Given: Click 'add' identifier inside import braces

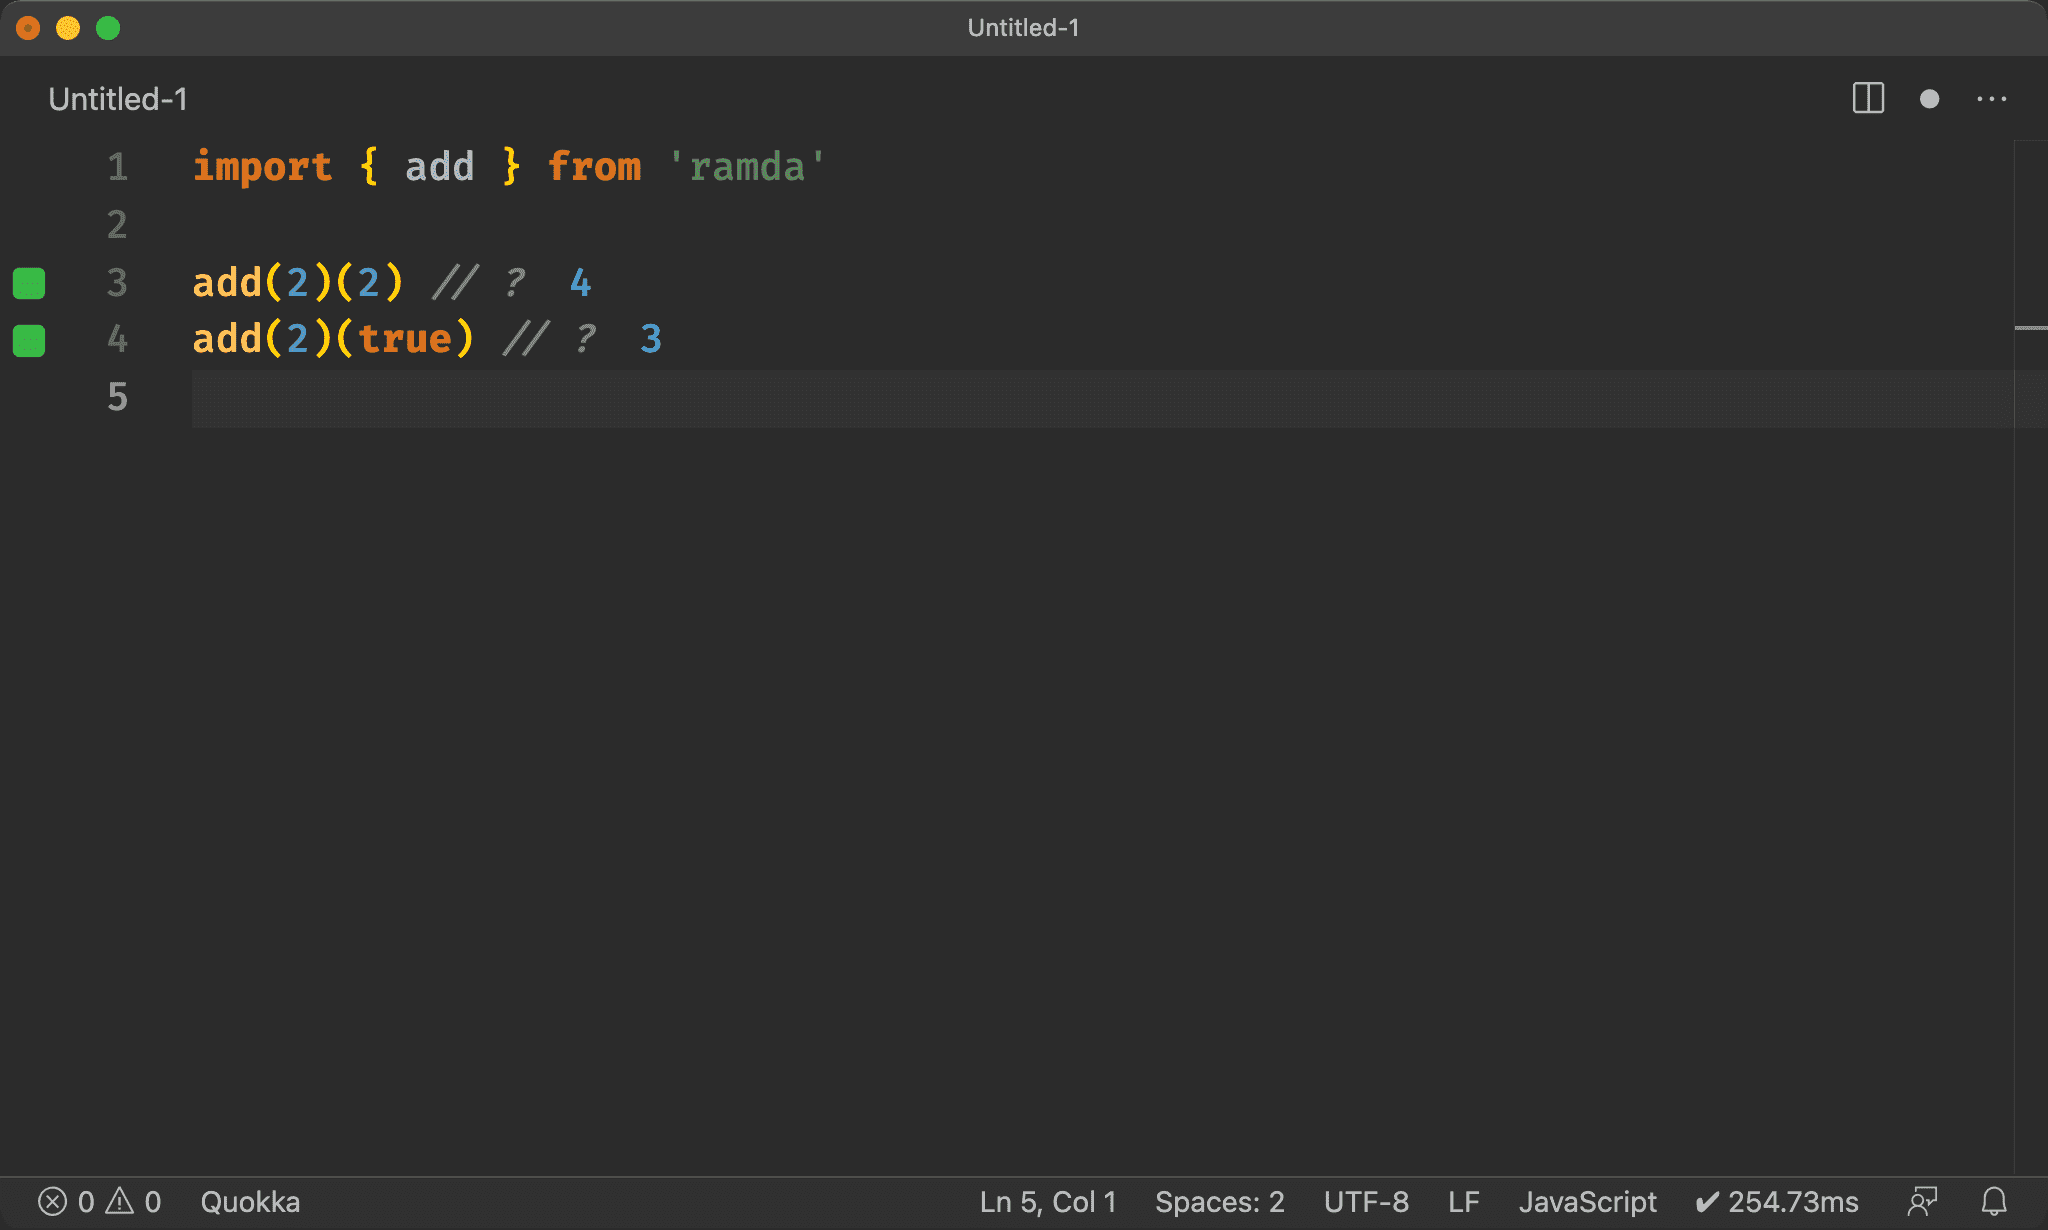Looking at the screenshot, I should [439, 167].
